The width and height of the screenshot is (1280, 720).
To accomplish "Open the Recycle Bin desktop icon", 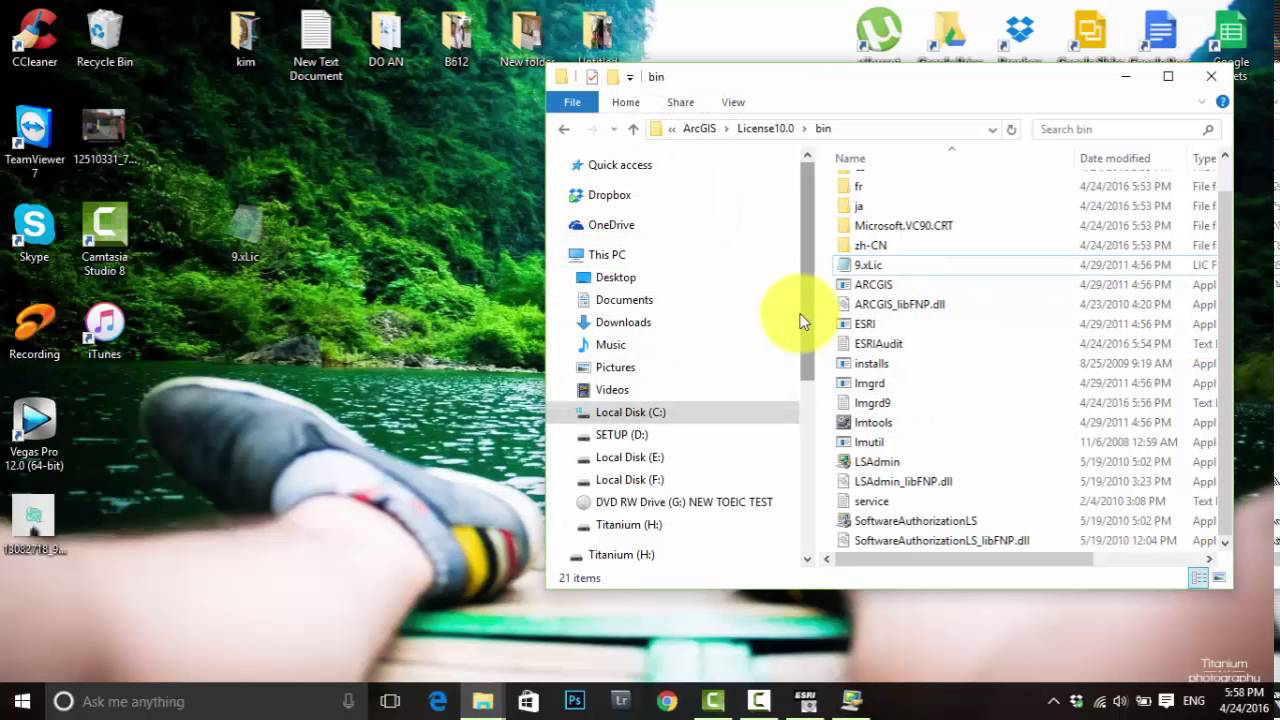I will click(104, 38).
